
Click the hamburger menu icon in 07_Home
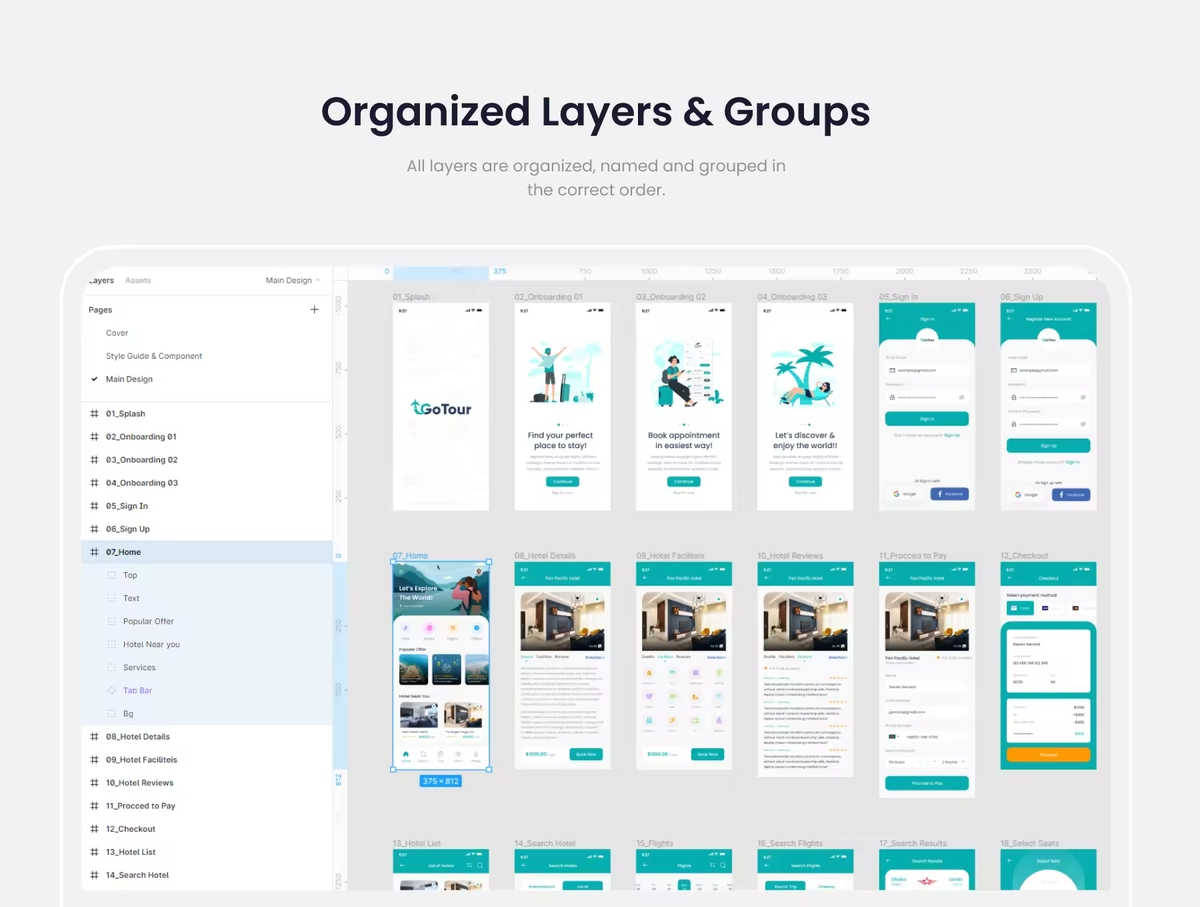coord(401,571)
